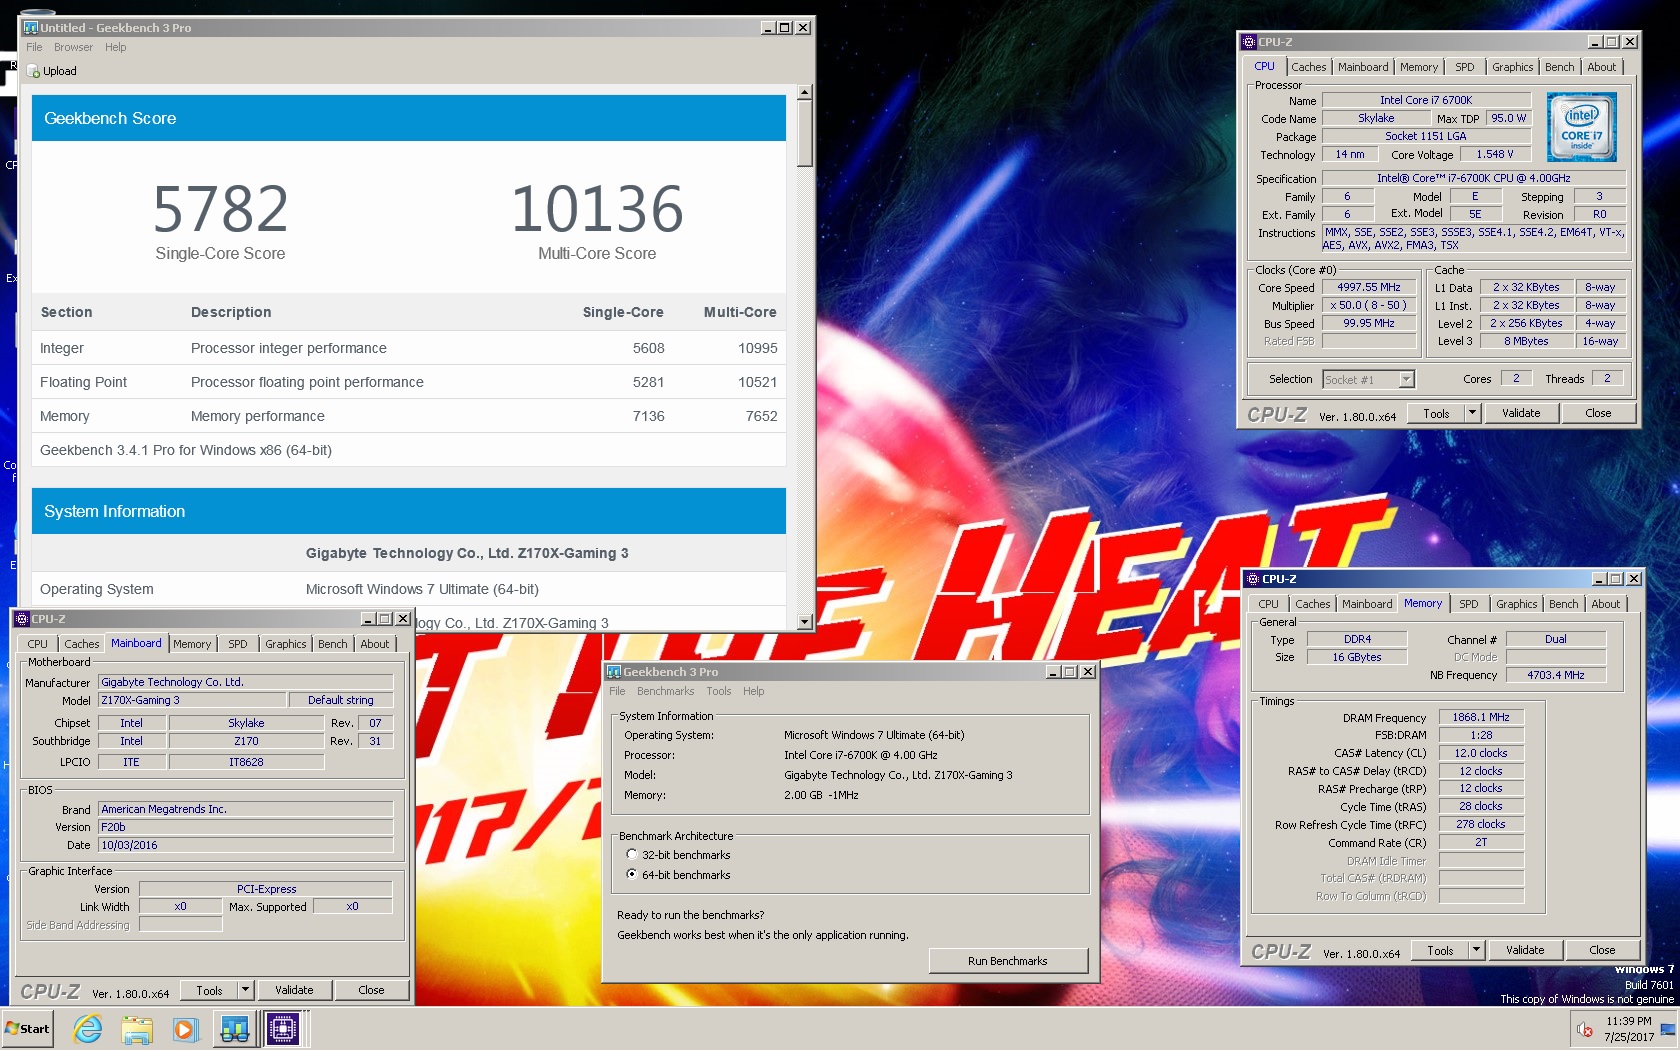Viewport: 1680px width, 1050px height.
Task: Switch to SPD tab in CPU-Z CPU window
Action: click(1465, 67)
